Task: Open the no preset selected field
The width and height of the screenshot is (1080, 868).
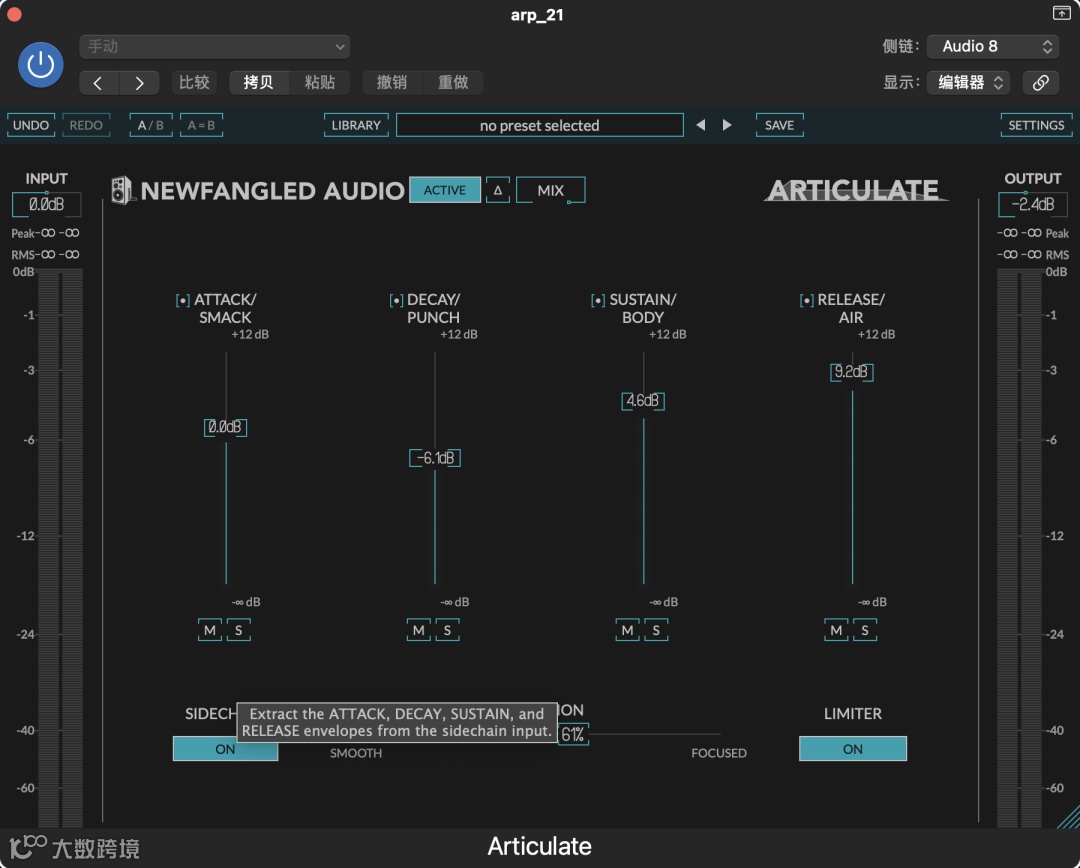Action: (x=540, y=125)
